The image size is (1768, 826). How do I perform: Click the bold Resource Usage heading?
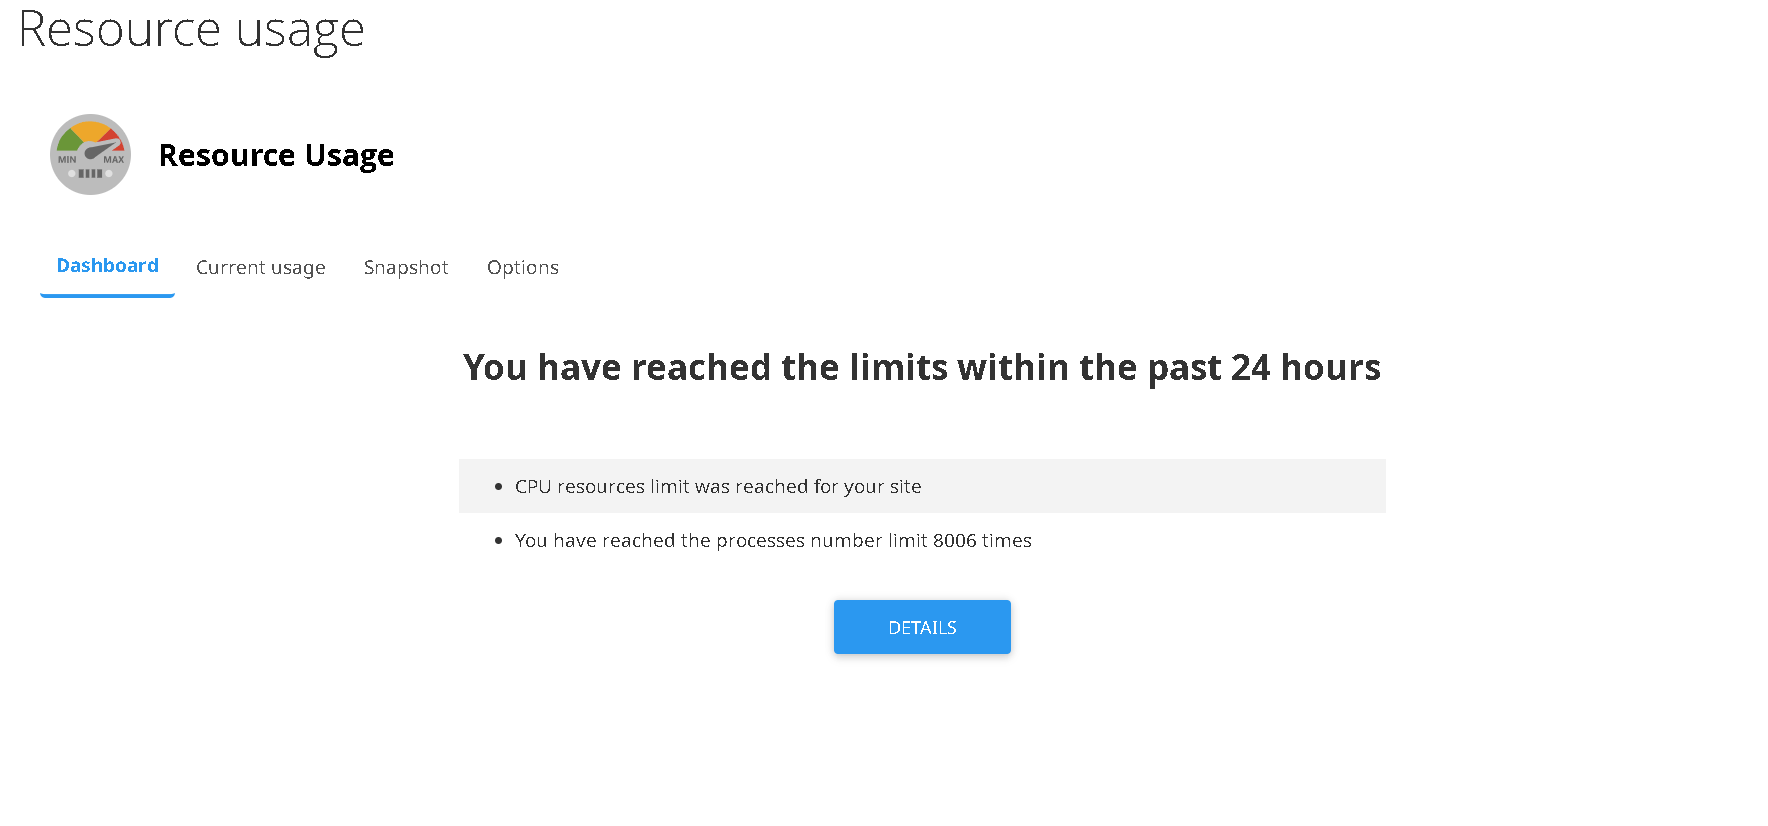click(x=276, y=155)
